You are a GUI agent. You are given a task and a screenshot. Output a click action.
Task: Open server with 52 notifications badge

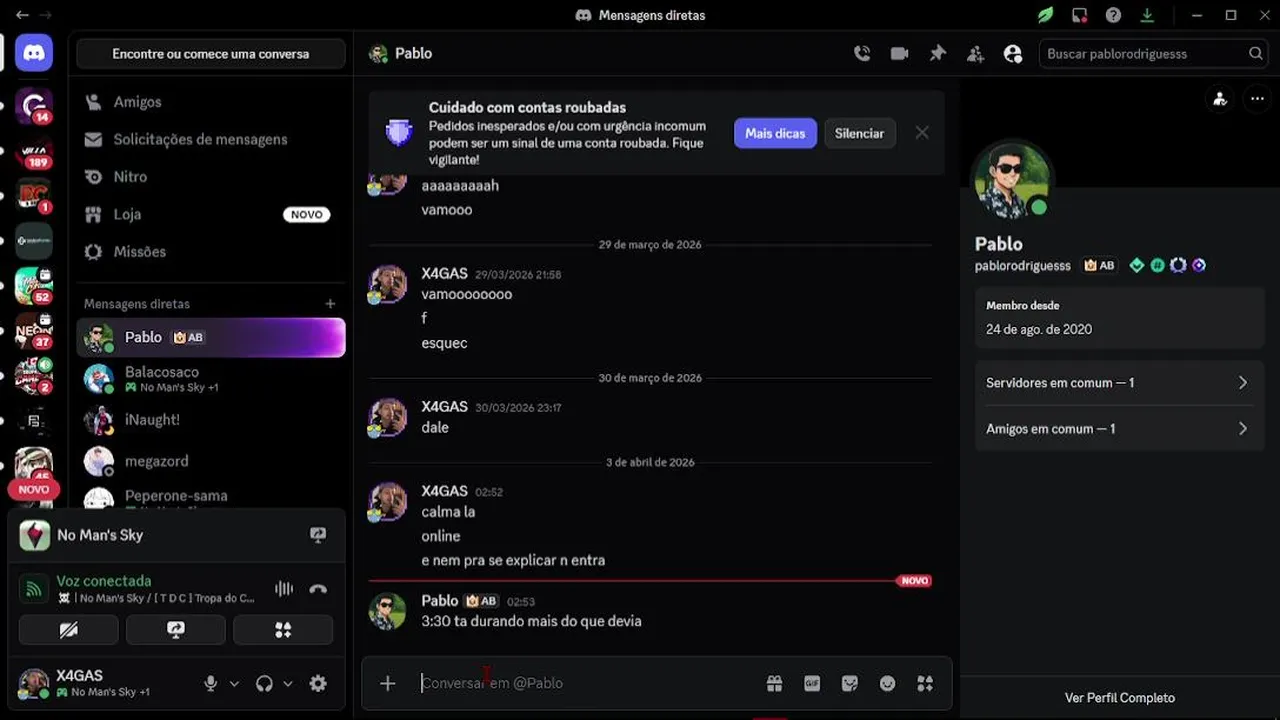click(34, 287)
